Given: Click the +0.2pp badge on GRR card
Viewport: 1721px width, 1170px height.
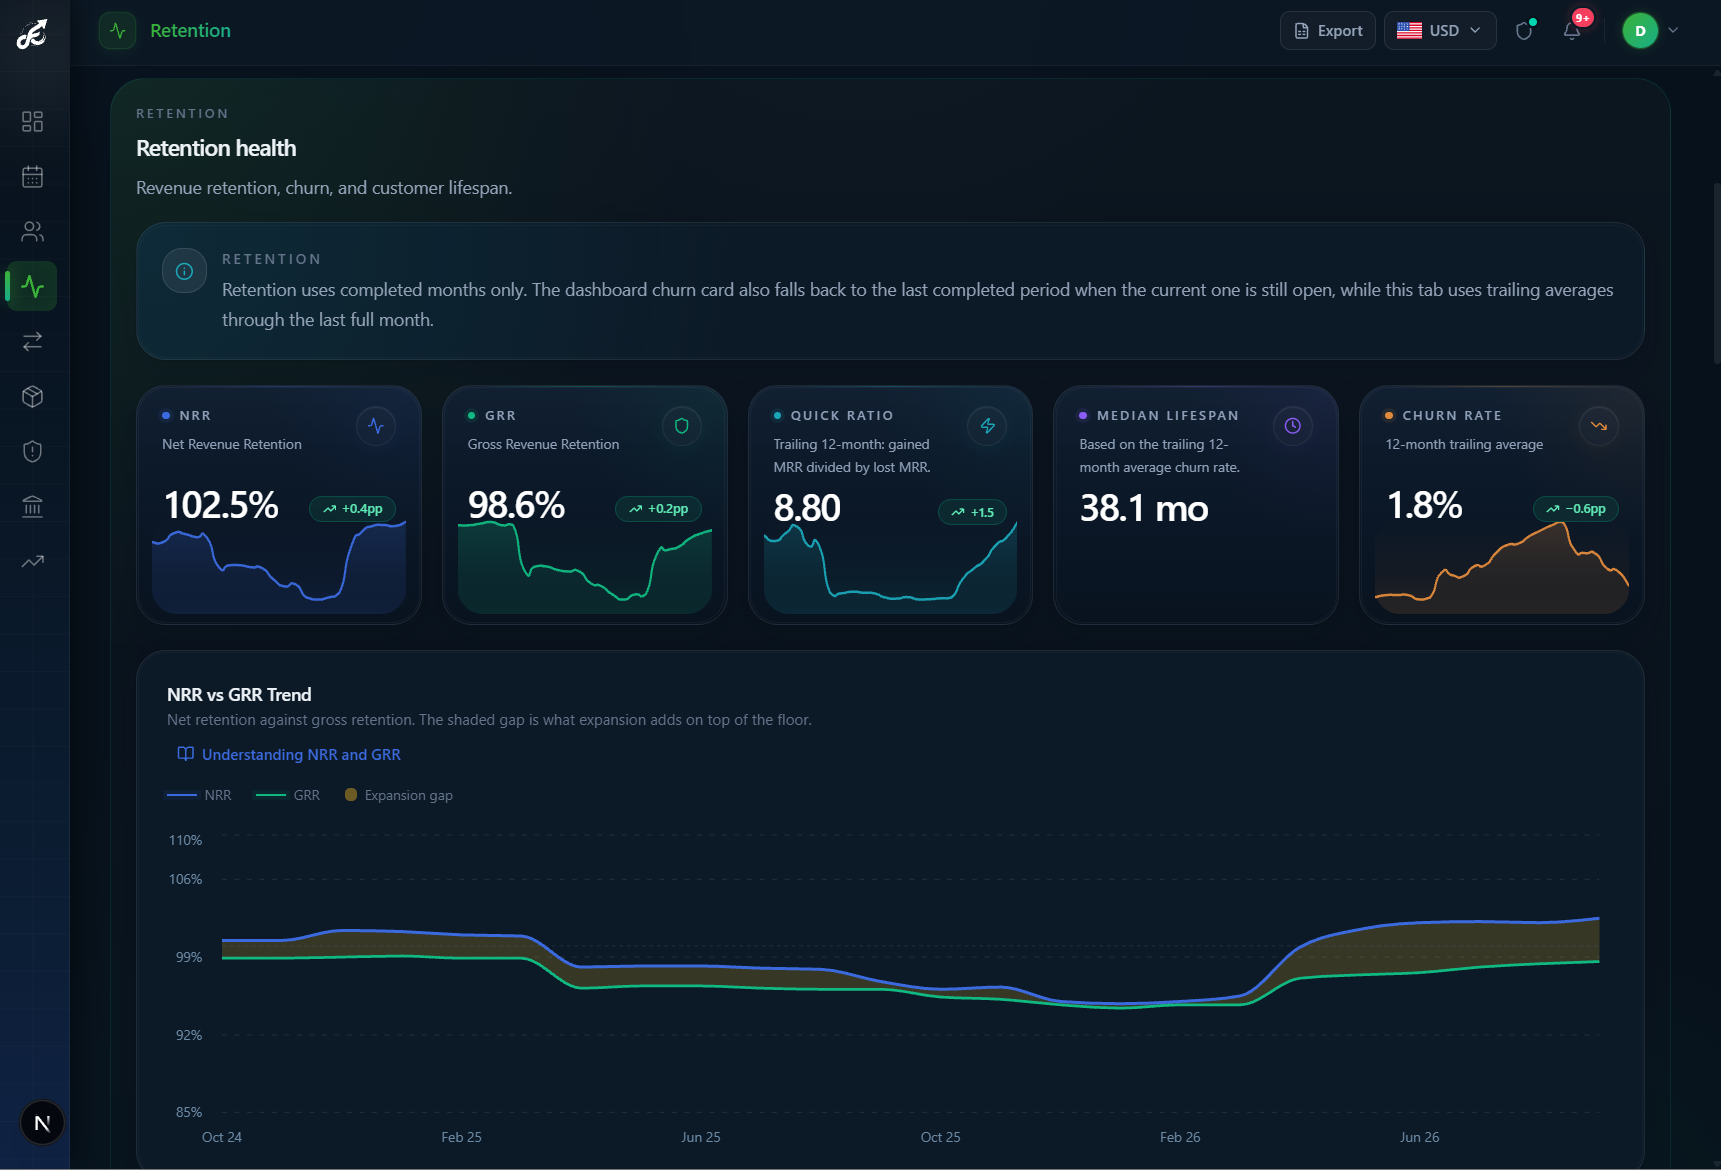Looking at the screenshot, I should click(x=658, y=509).
